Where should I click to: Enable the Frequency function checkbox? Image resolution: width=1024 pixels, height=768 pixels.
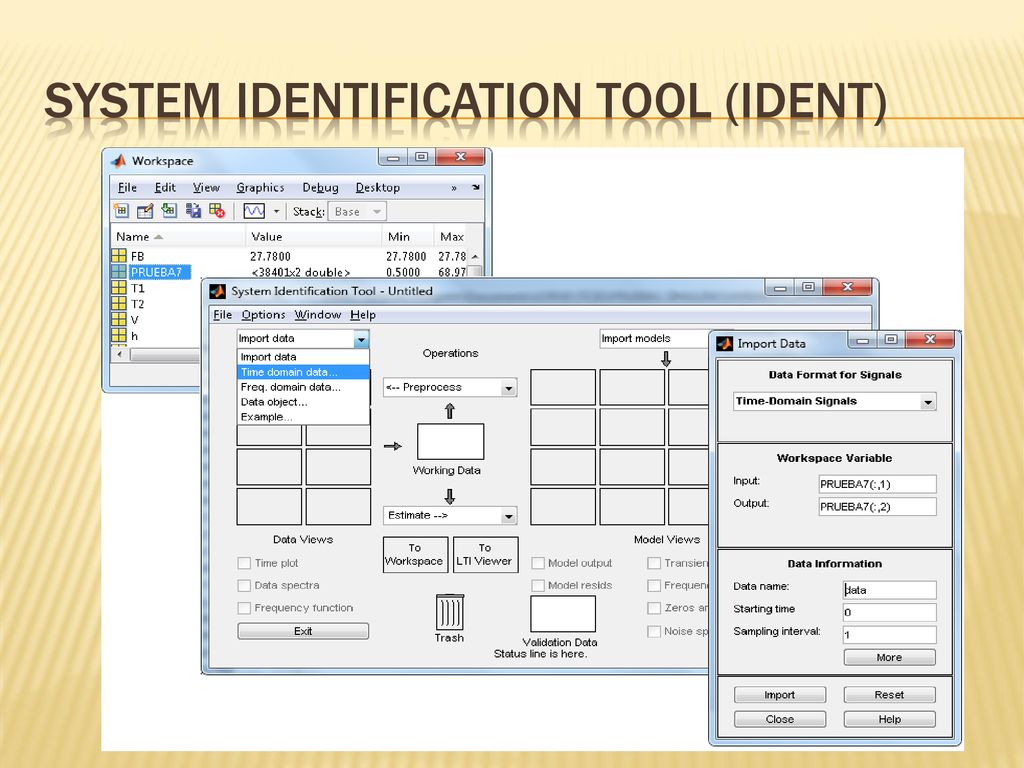(x=244, y=608)
